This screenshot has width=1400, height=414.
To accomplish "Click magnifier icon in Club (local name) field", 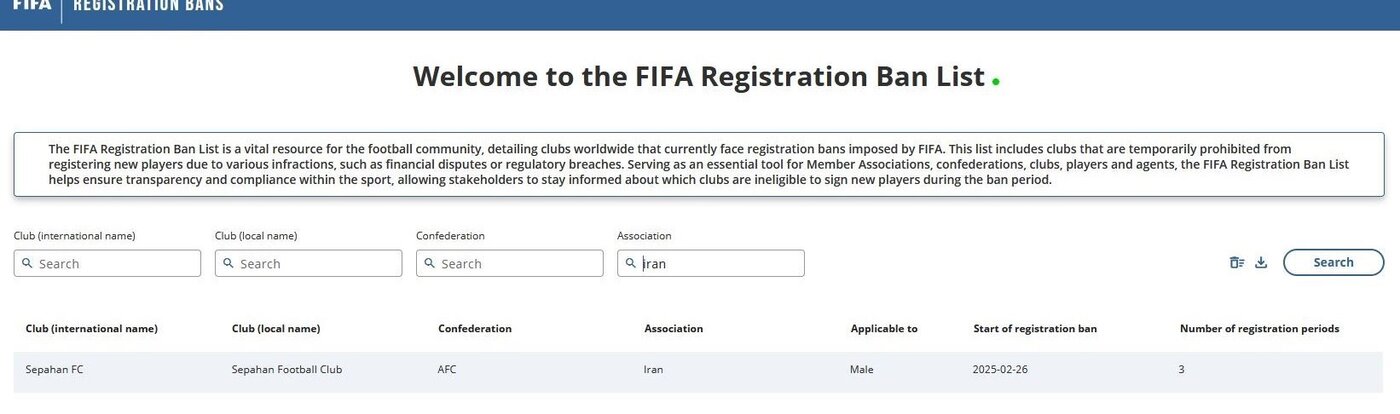I will [x=228, y=263].
